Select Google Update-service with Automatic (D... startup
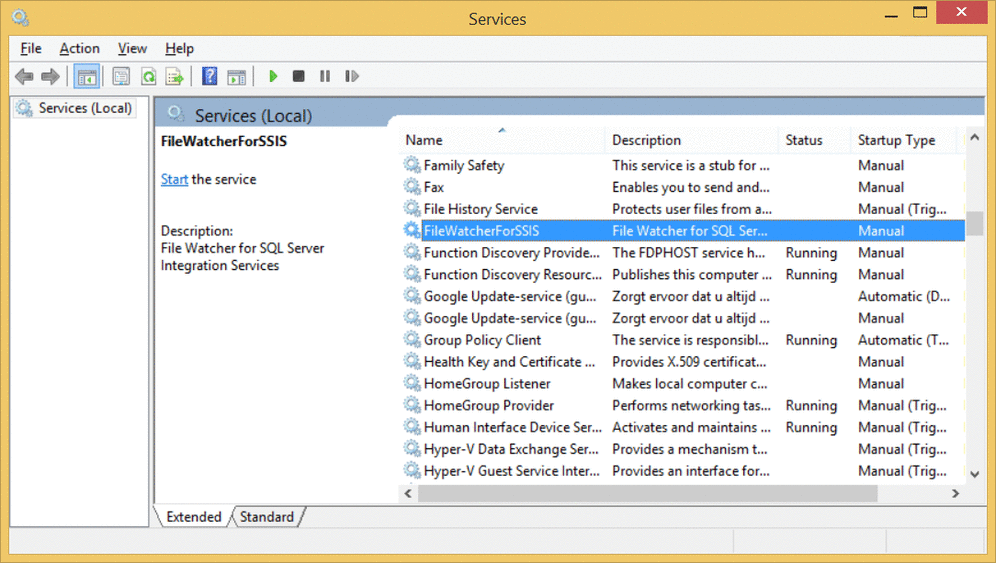997x563 pixels. [x=683, y=296]
